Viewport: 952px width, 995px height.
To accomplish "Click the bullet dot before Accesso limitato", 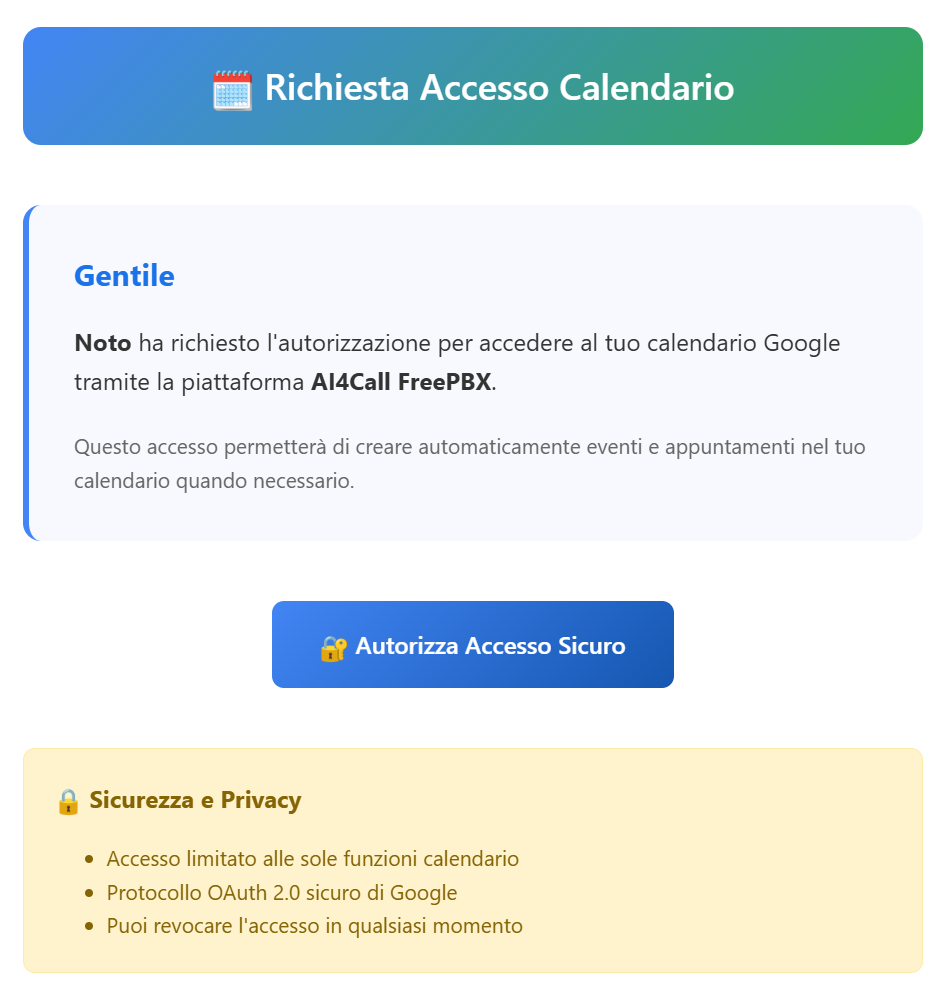I will click(x=89, y=860).
